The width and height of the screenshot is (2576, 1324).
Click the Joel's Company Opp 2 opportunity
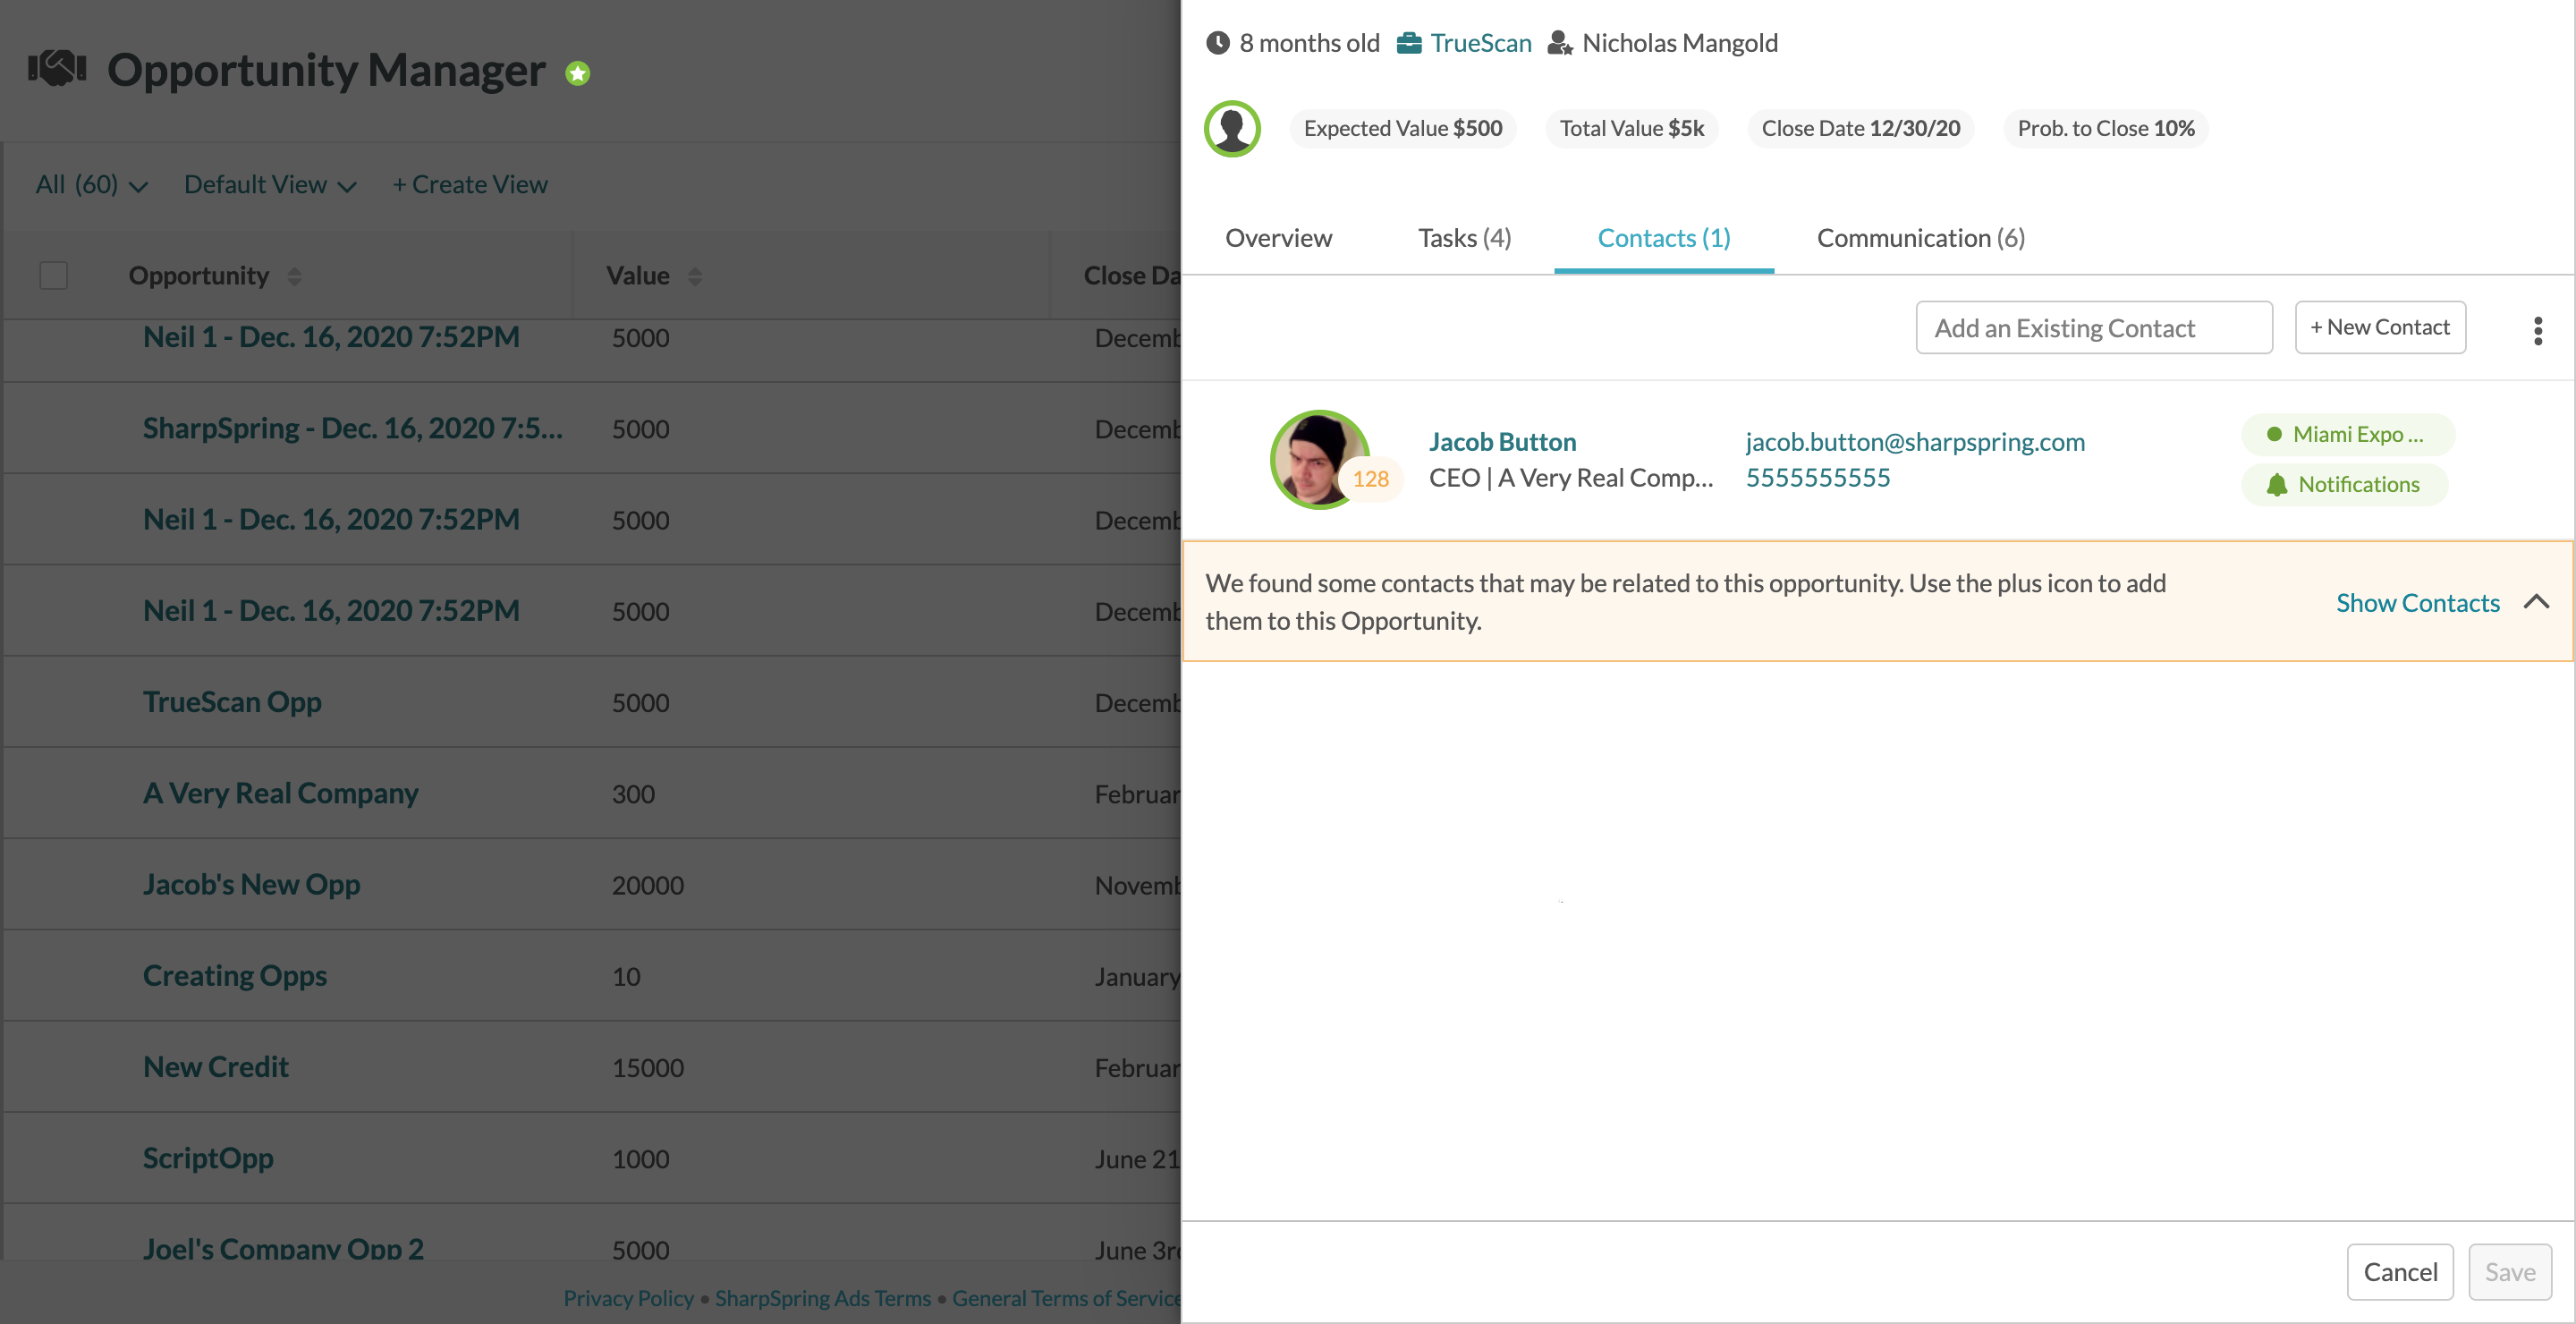[283, 1248]
